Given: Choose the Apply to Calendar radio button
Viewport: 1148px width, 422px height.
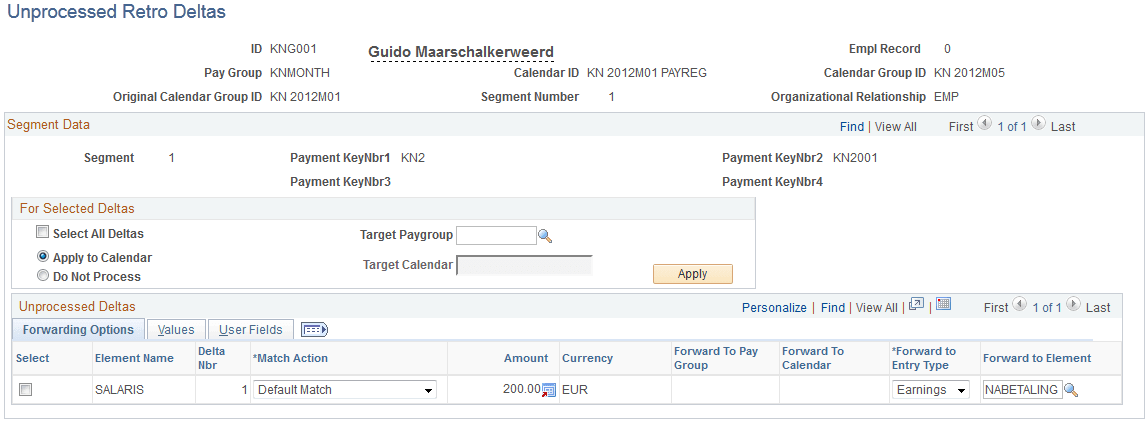Looking at the screenshot, I should (42, 257).
